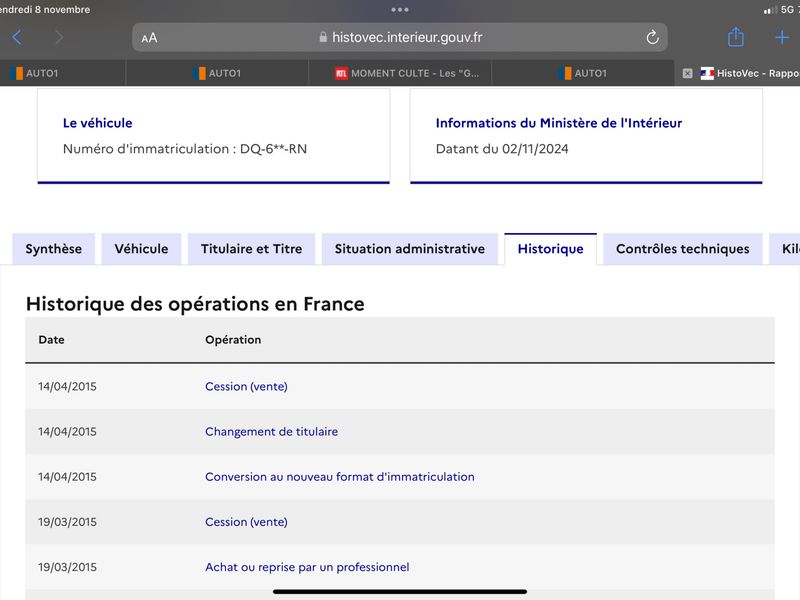Open the Contrôles techniques tab
This screenshot has width=800, height=600.
point(683,249)
